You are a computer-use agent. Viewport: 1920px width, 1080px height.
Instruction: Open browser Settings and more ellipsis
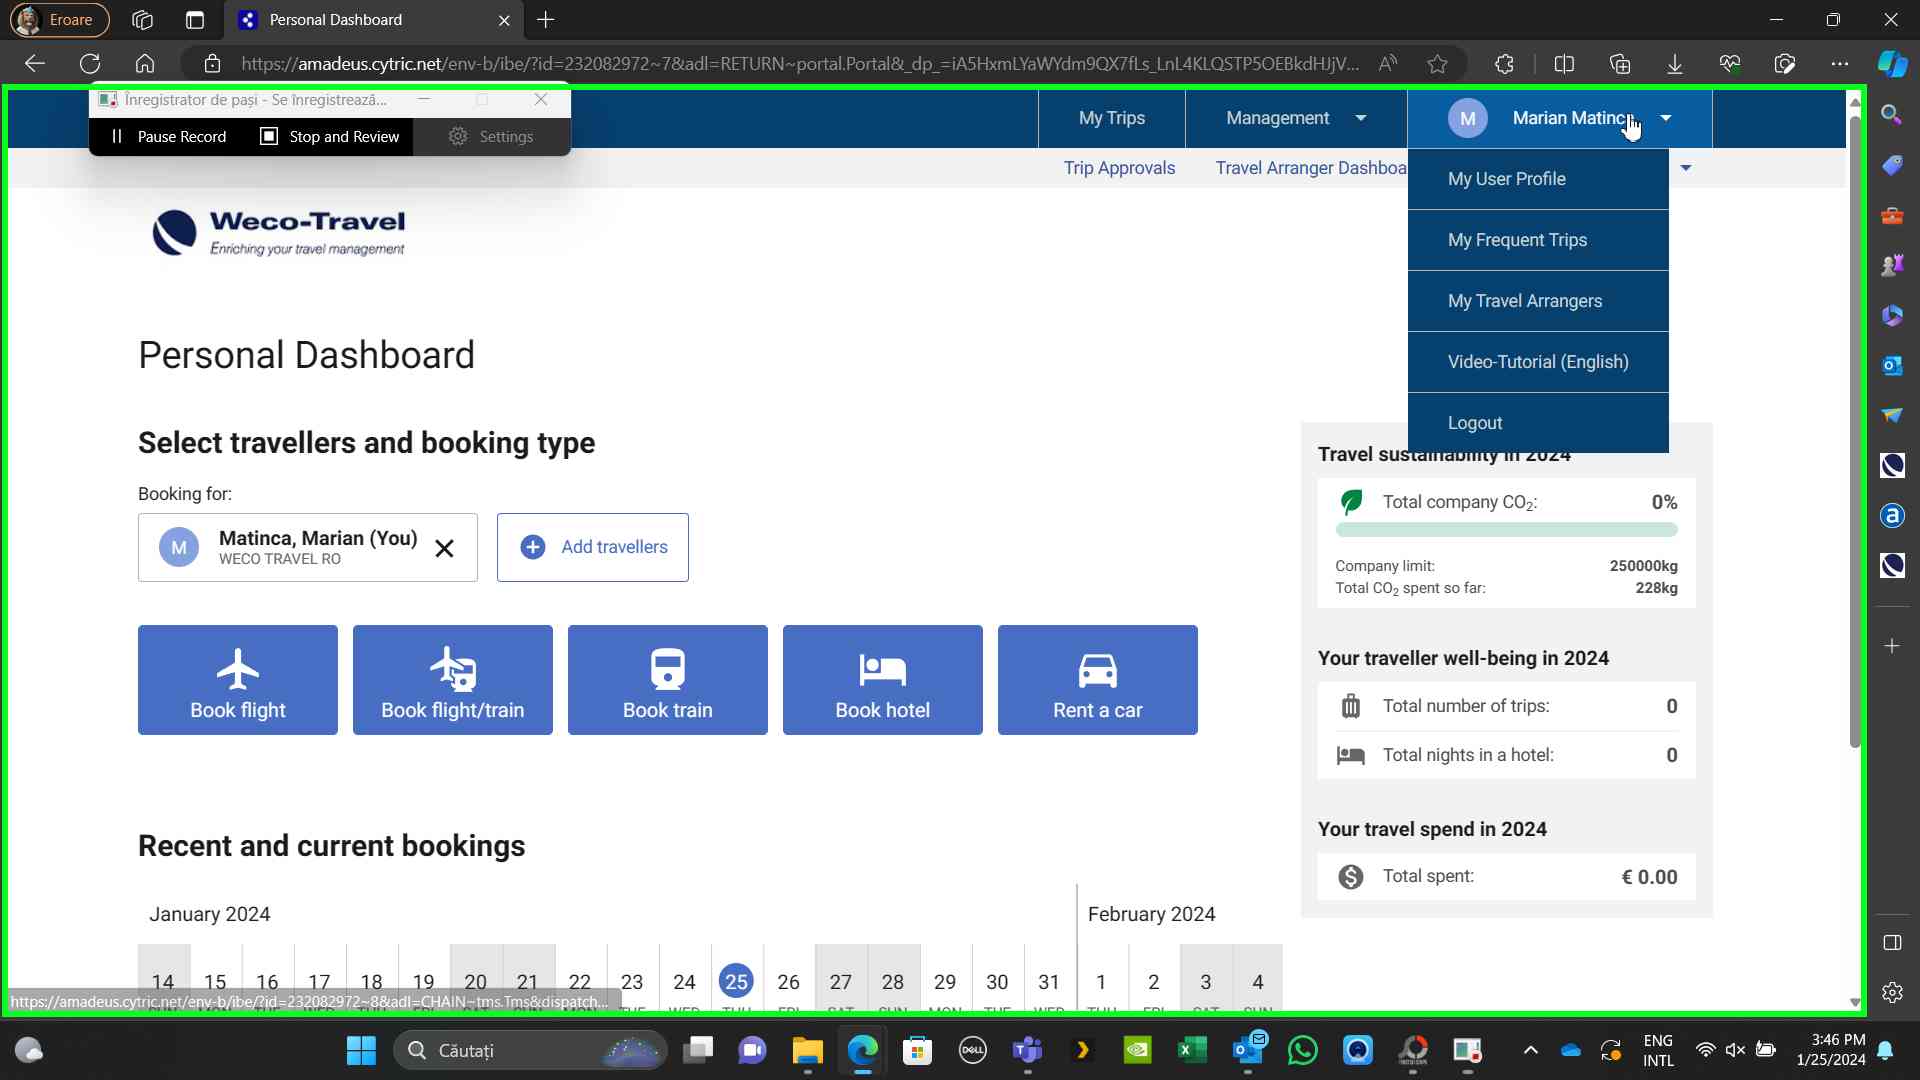pos(1840,64)
